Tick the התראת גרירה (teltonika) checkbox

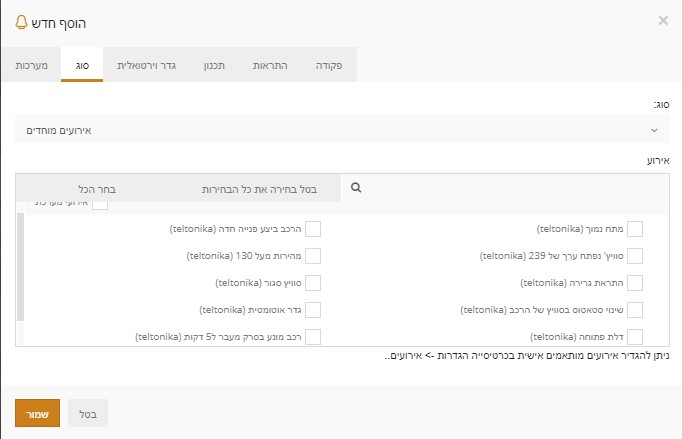tap(635, 283)
